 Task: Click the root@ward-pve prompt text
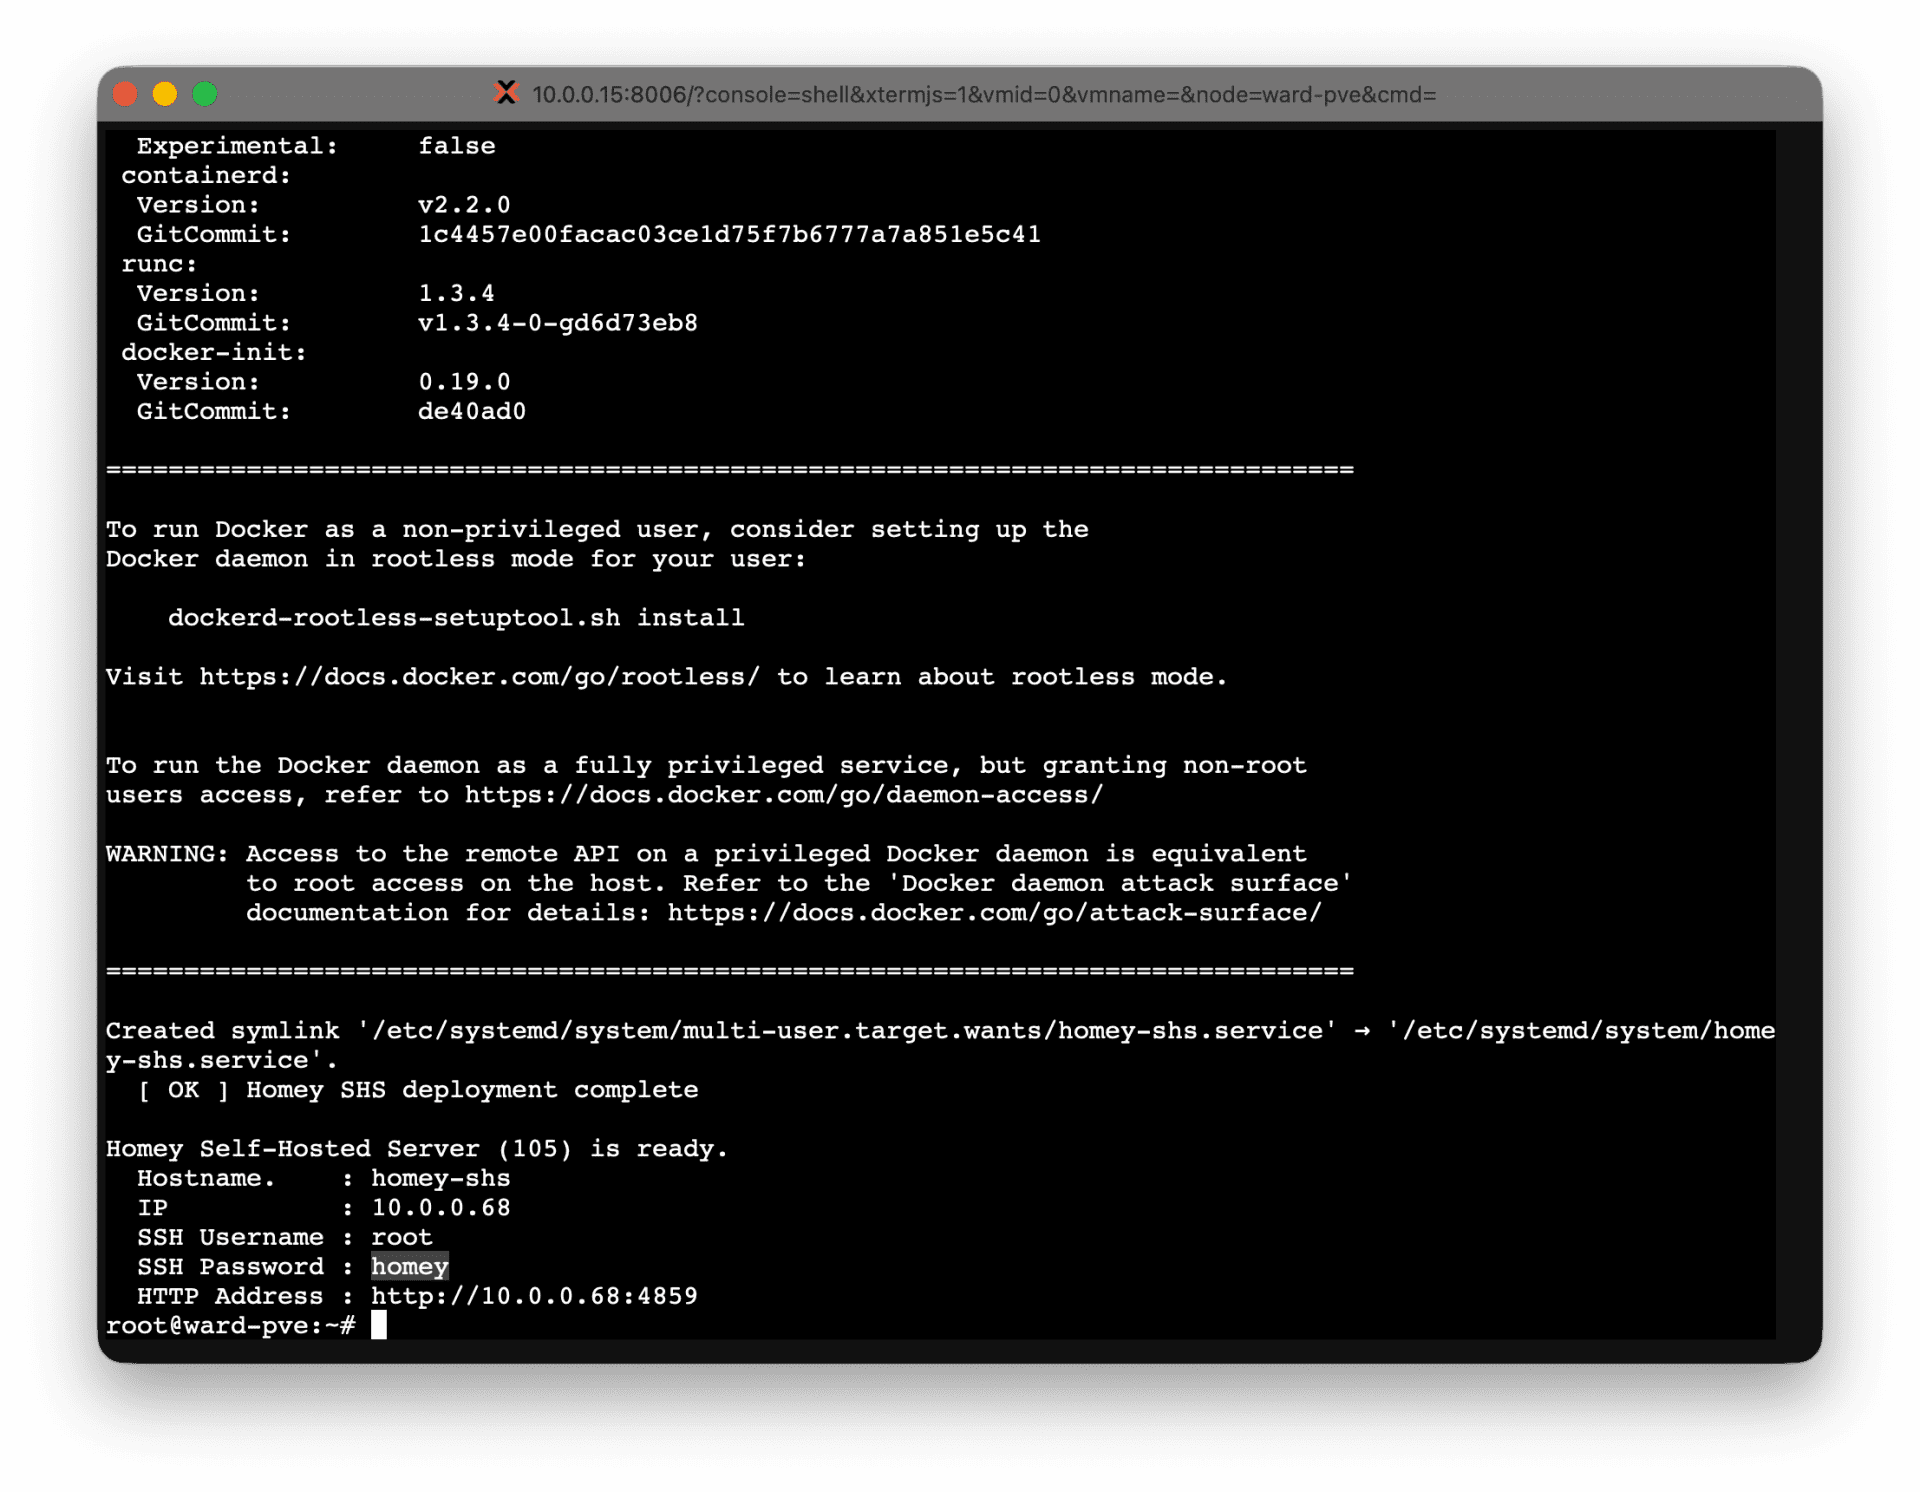point(229,1326)
